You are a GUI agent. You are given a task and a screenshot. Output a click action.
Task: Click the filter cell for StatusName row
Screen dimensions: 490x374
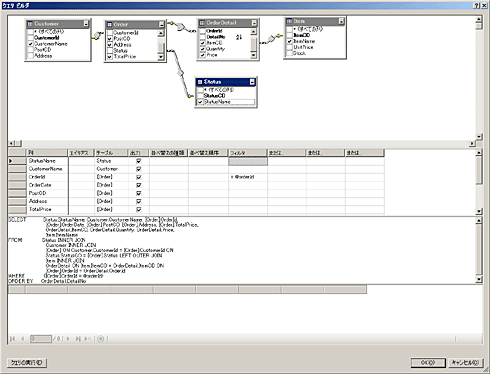click(248, 161)
